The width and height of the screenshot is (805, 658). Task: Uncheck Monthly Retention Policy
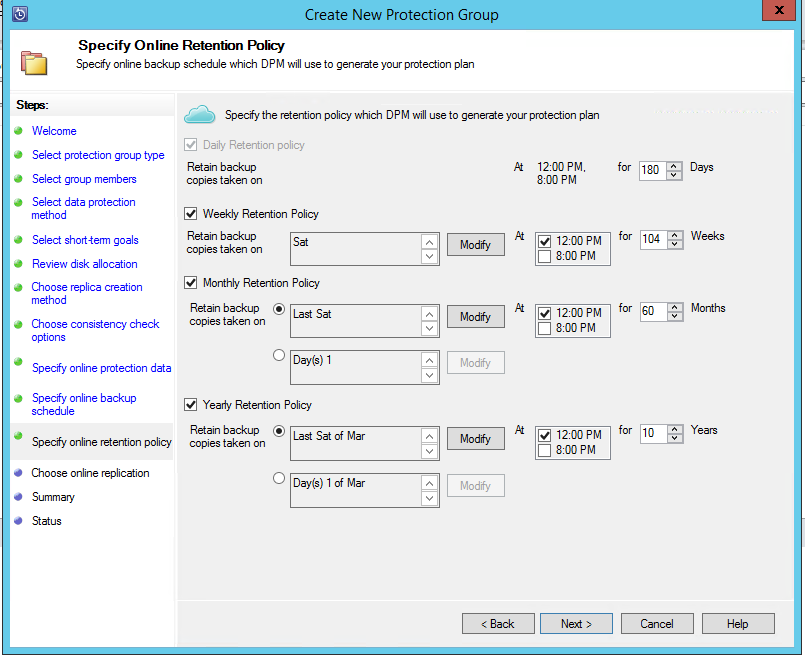tap(190, 282)
